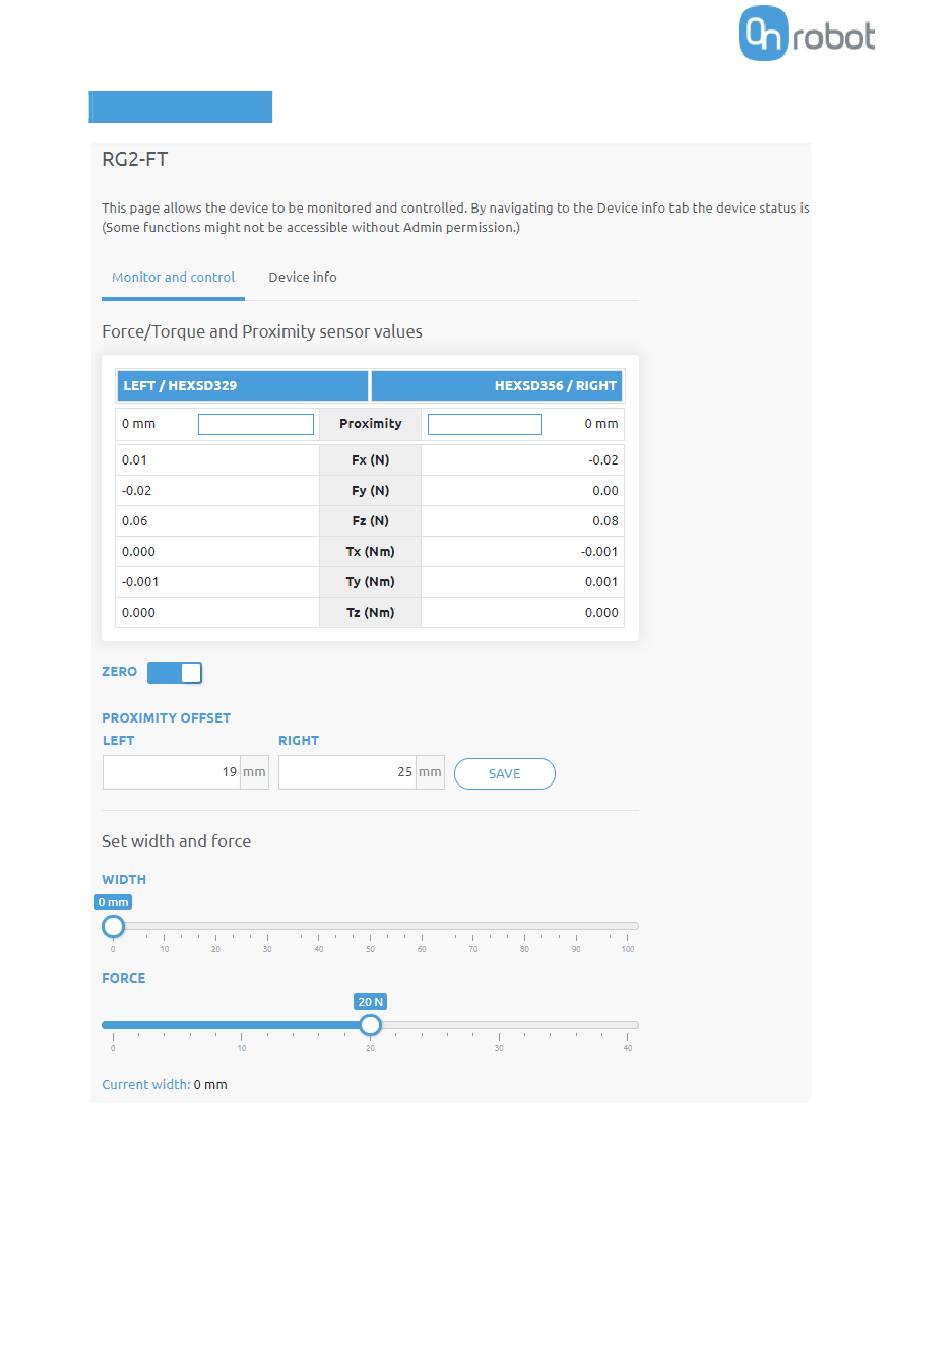Screen dimensions: 950x1369
Task: Click the right Tz value 0.000
Action: [602, 613]
